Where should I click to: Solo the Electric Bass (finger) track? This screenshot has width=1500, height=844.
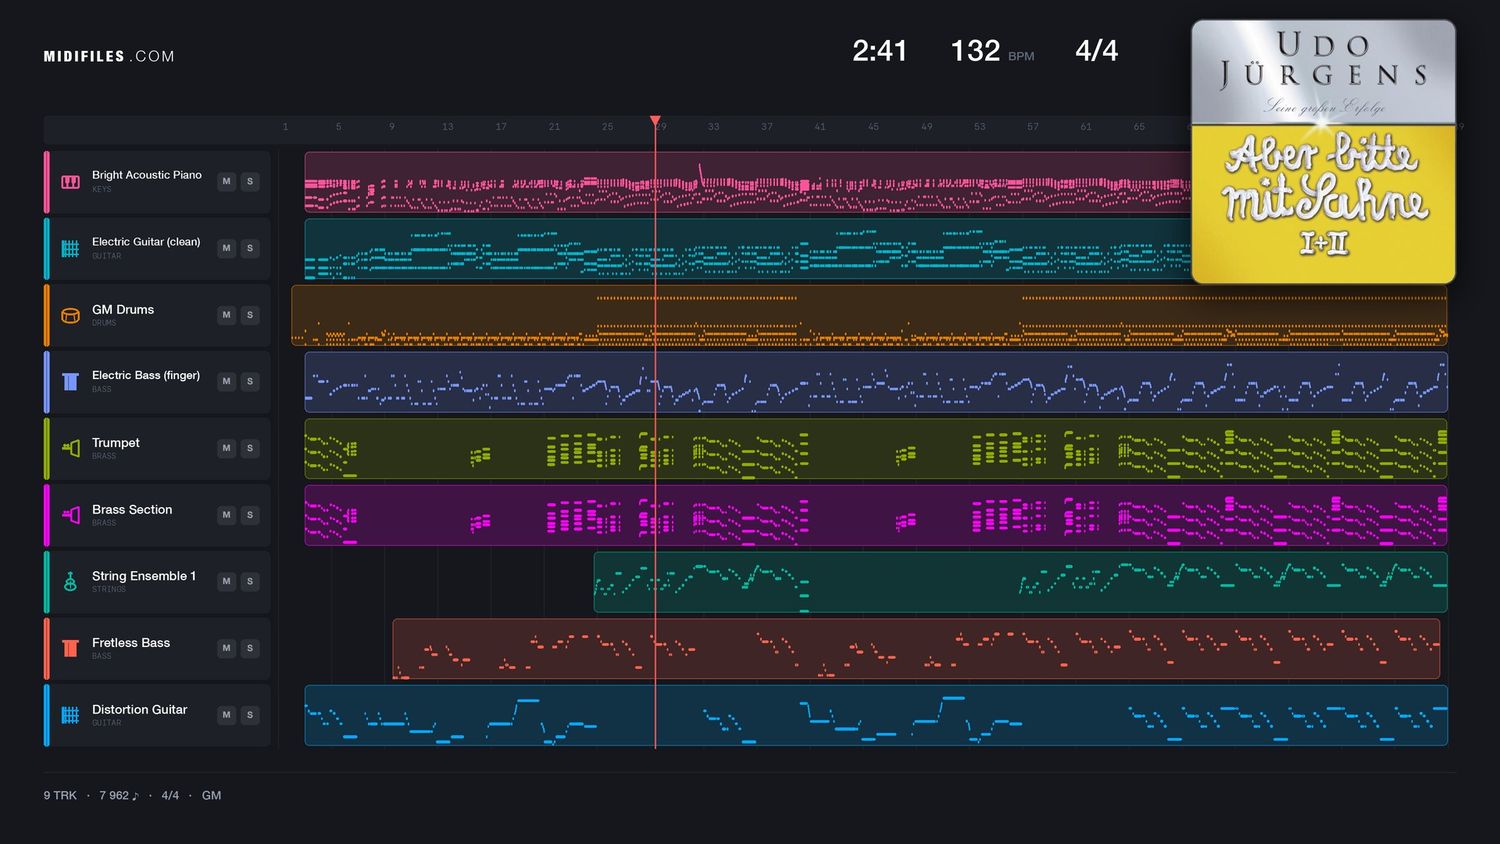pos(250,381)
